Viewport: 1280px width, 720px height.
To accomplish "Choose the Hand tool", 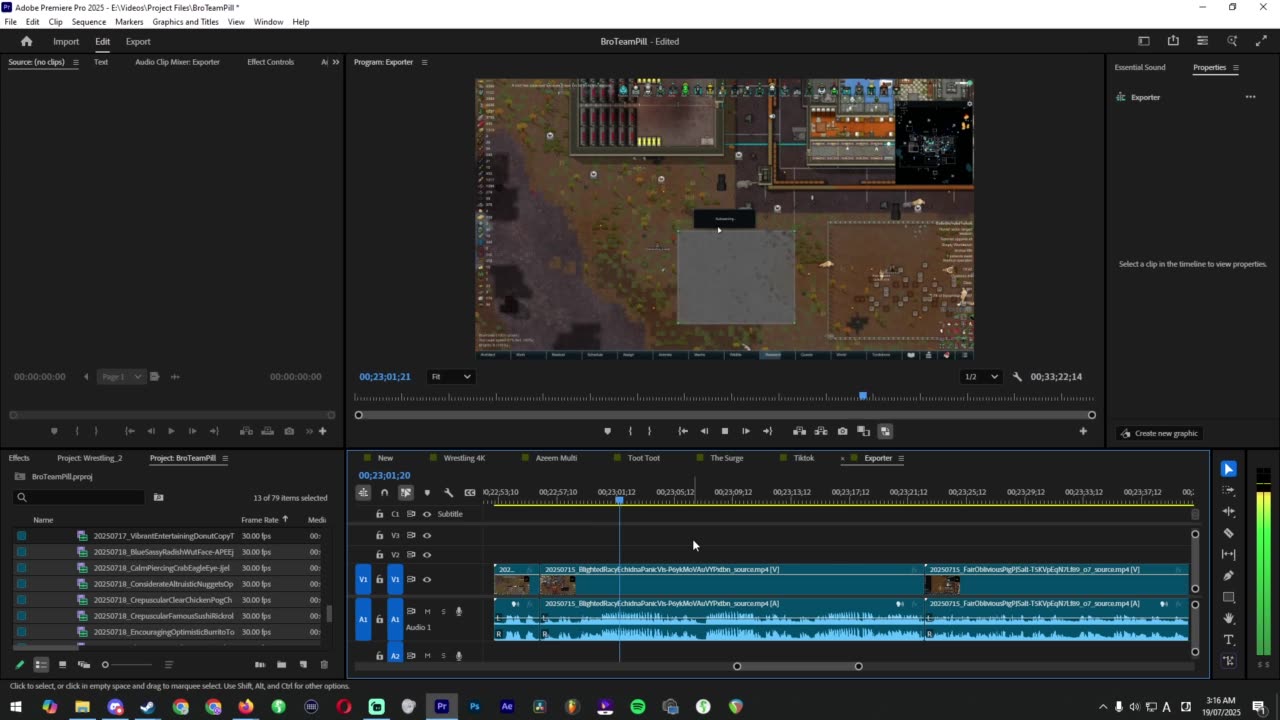I will pos(1229,619).
